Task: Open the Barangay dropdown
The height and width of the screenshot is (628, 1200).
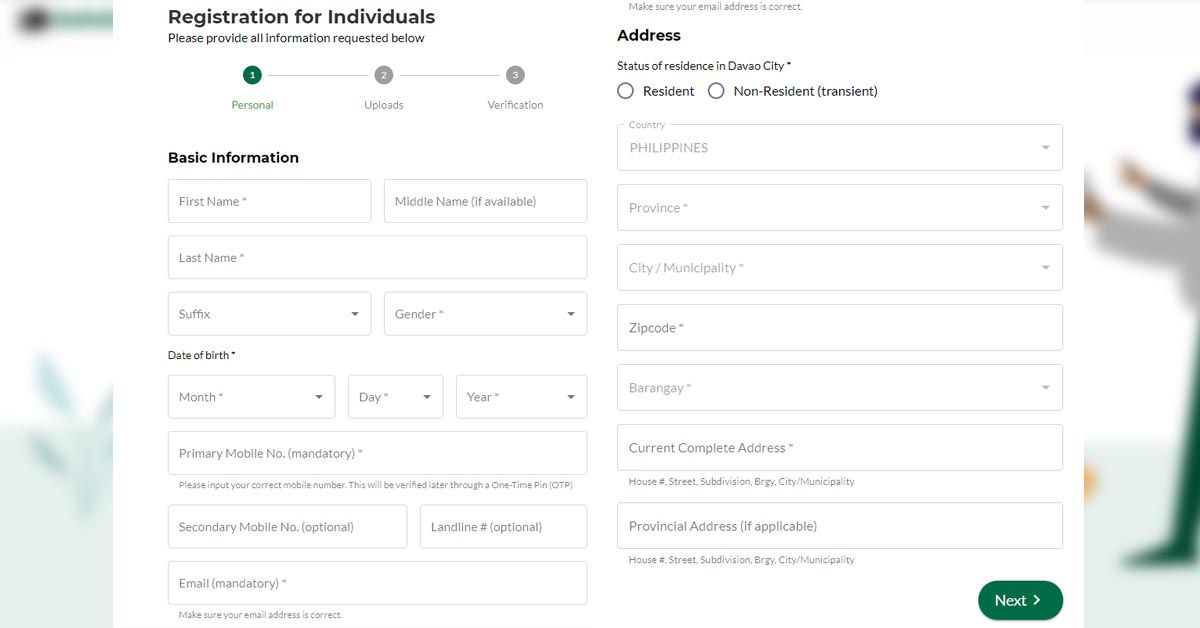Action: coord(839,388)
